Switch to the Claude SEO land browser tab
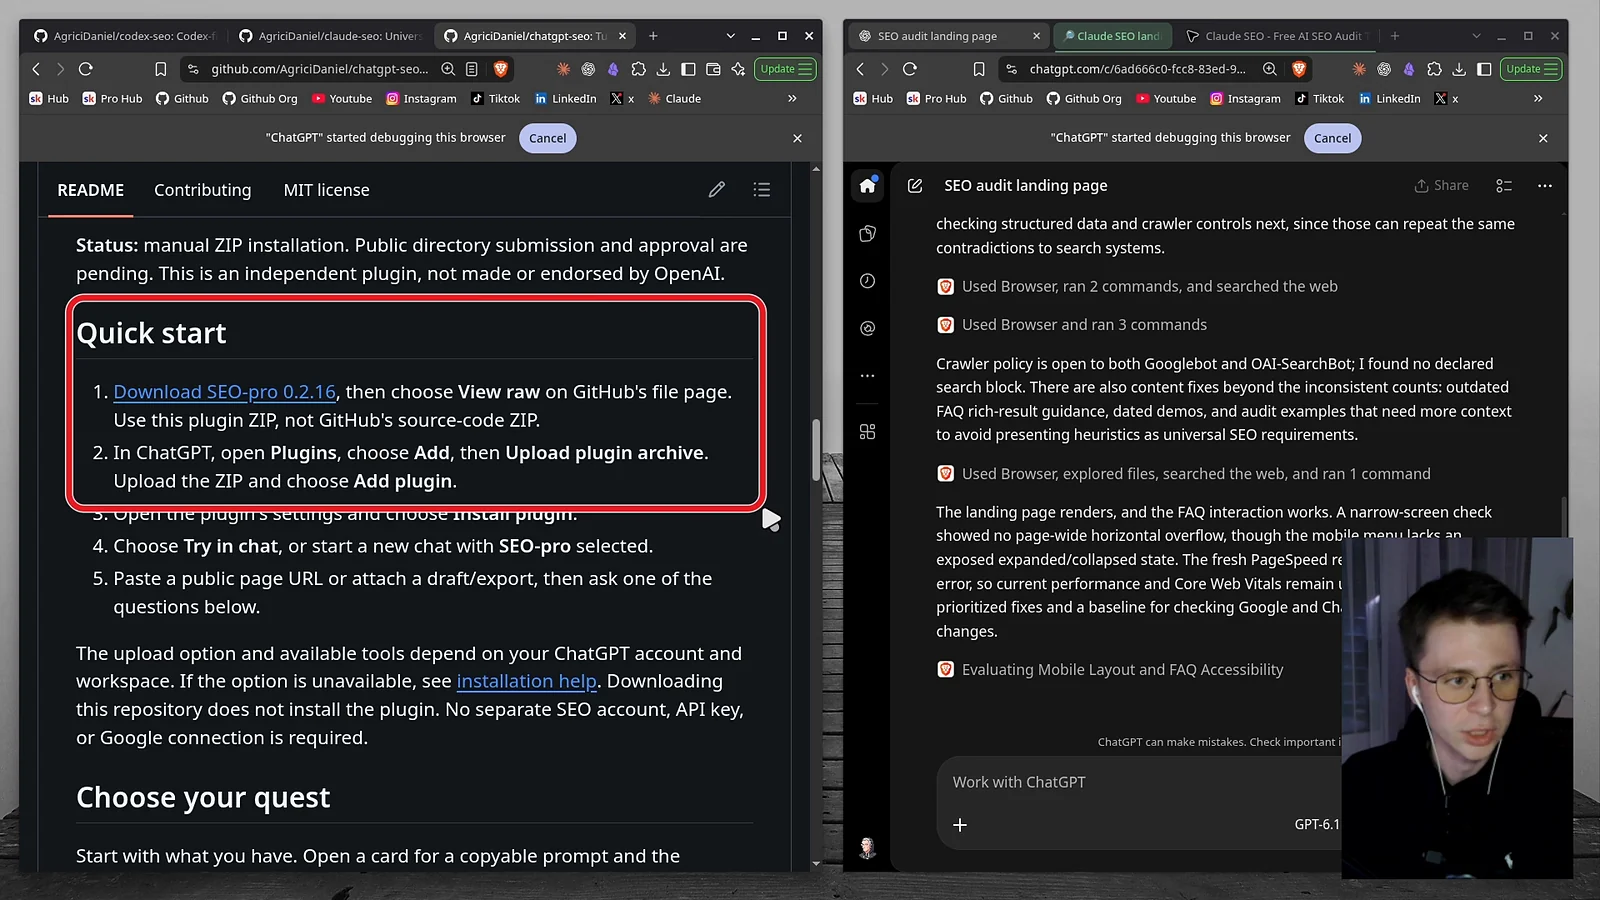This screenshot has height=900, width=1600. (1110, 36)
